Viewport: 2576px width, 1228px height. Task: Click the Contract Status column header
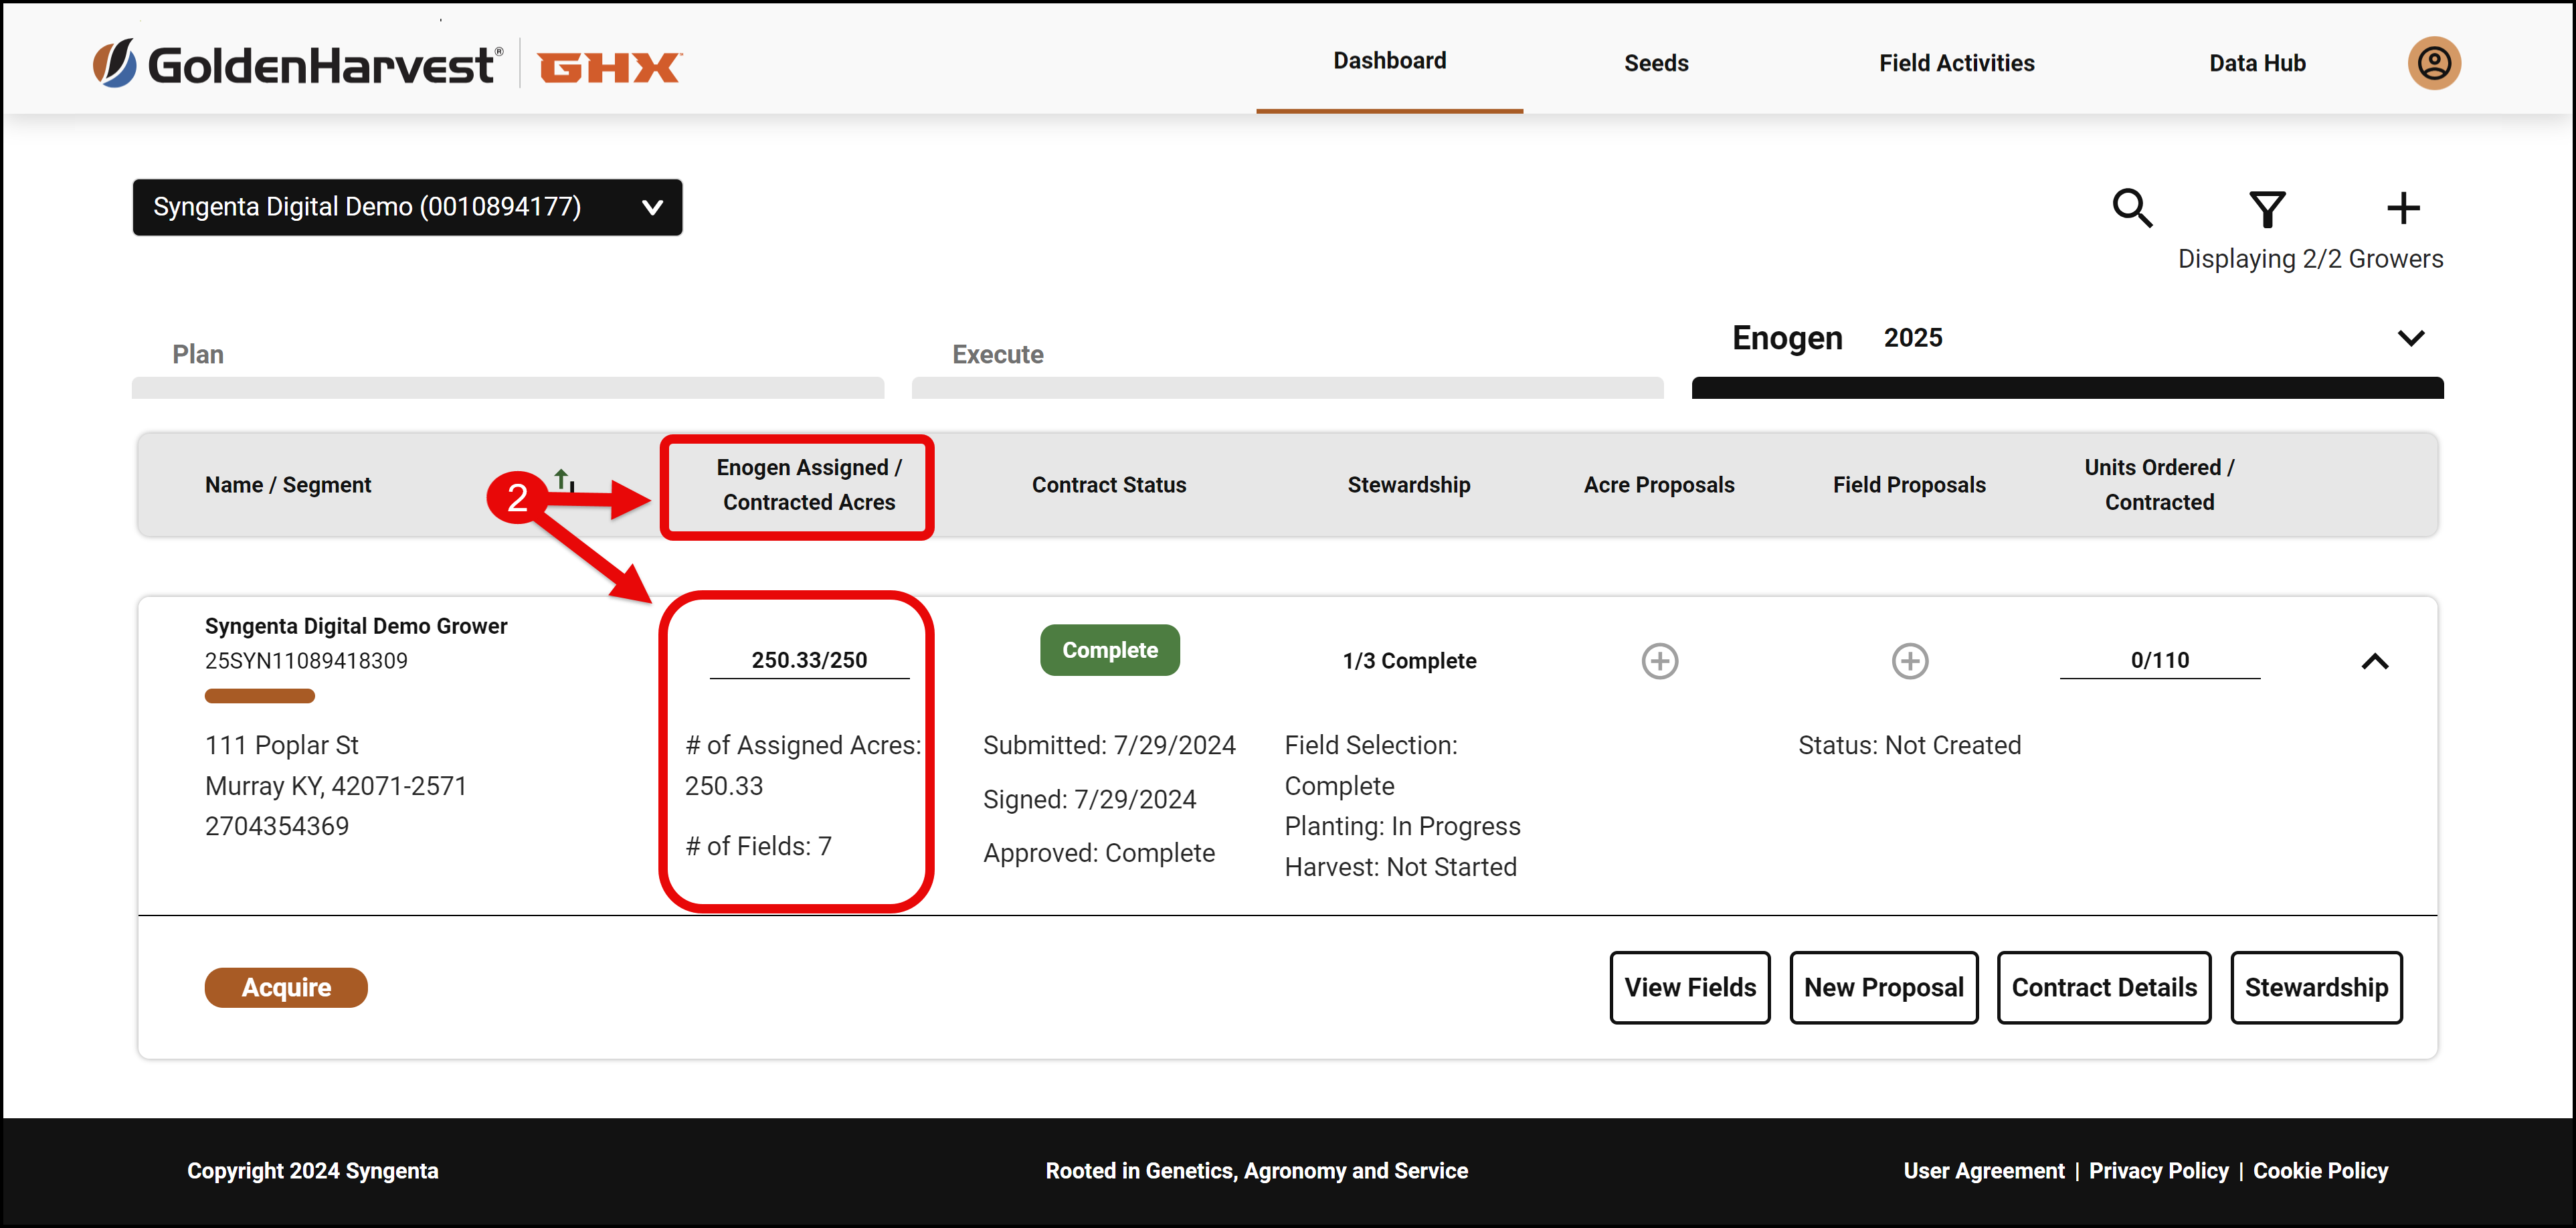click(x=1108, y=485)
